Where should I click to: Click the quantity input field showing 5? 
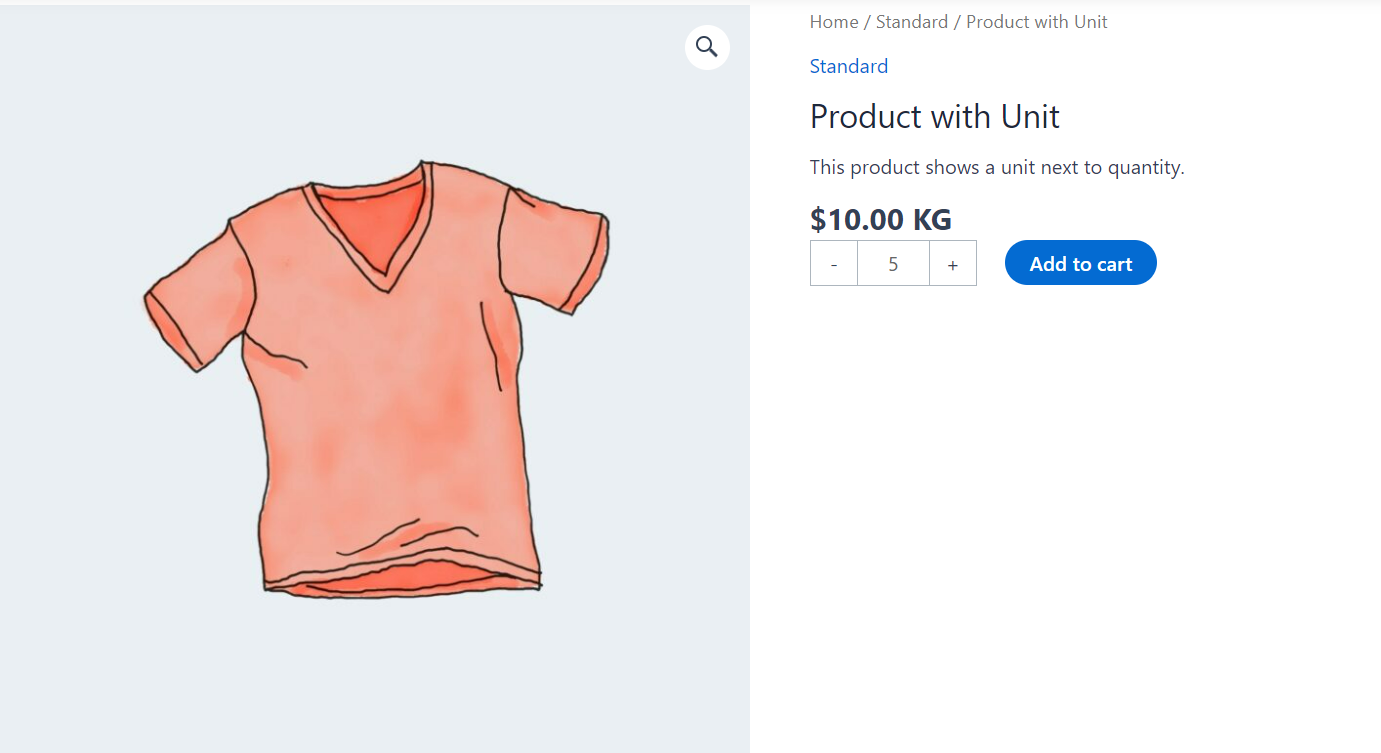point(893,262)
